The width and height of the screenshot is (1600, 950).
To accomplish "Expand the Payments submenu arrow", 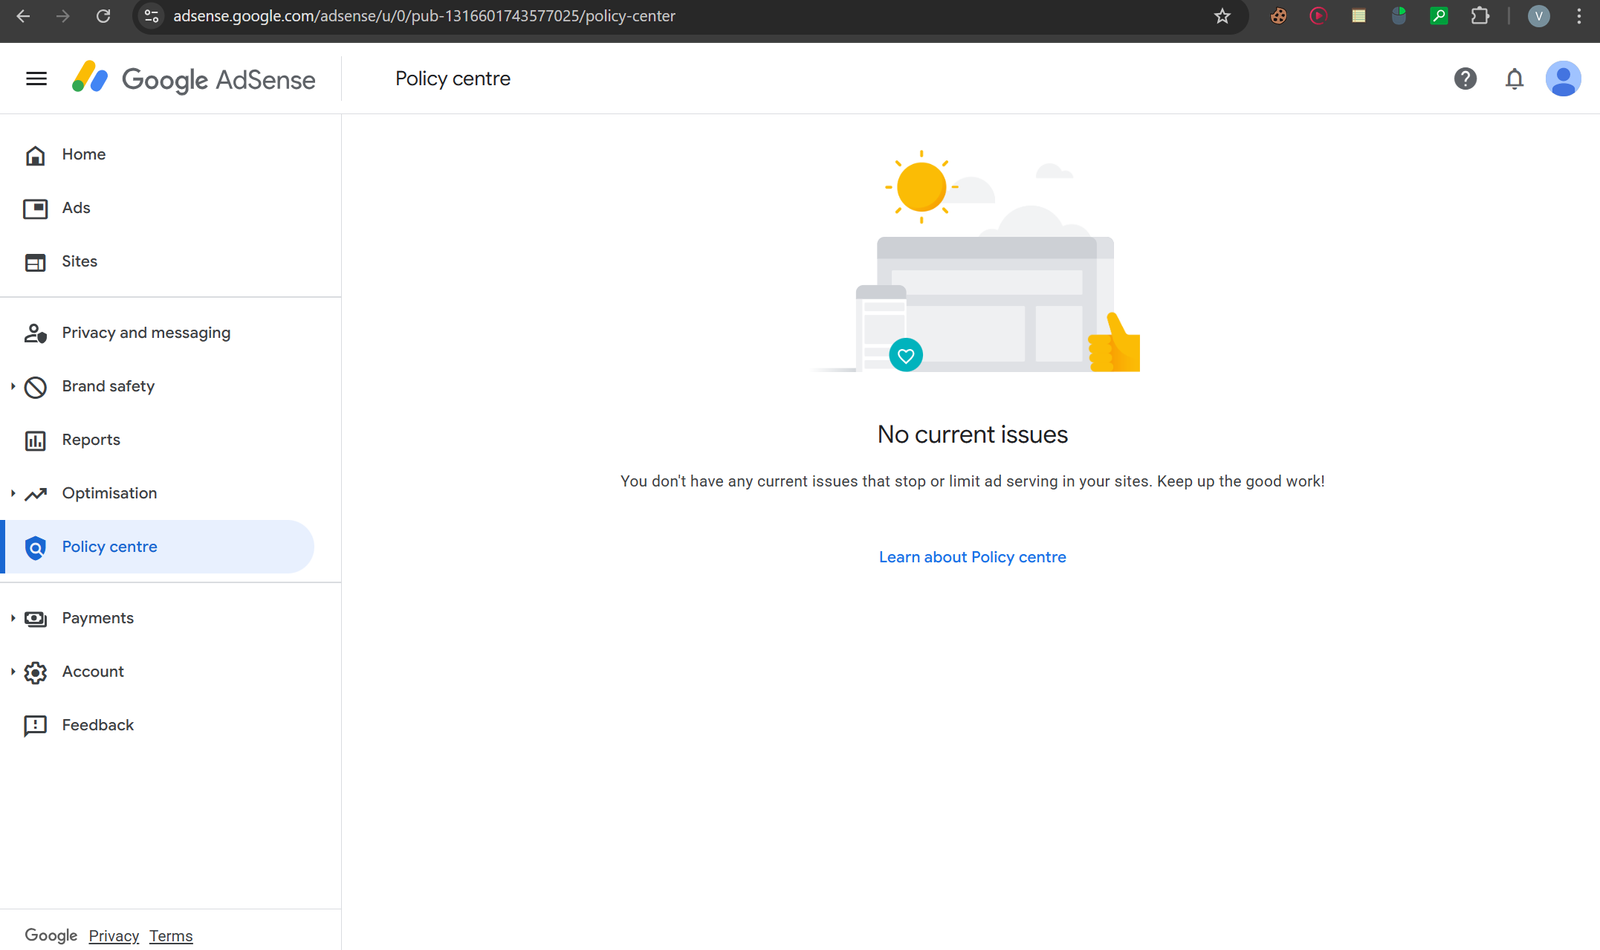I will pyautogui.click(x=13, y=619).
